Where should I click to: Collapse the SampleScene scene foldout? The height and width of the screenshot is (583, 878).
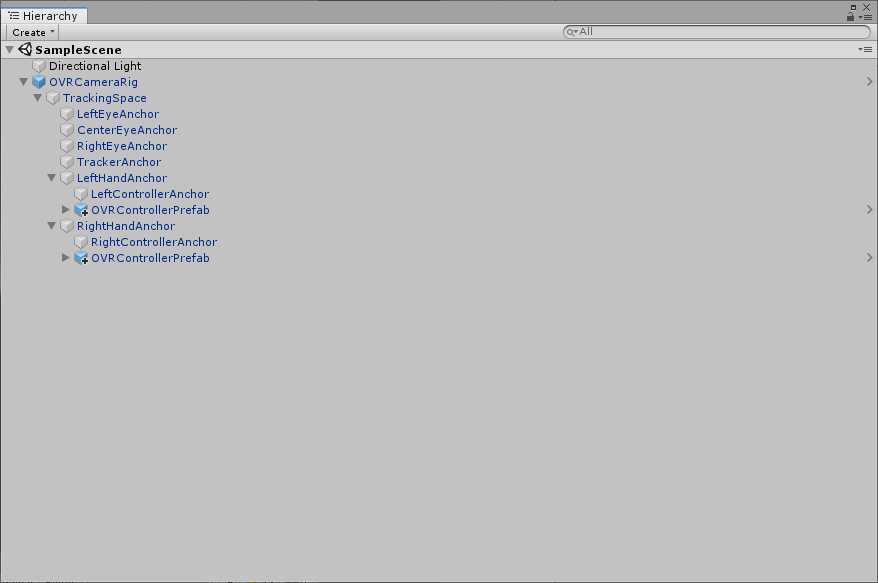click(10, 50)
